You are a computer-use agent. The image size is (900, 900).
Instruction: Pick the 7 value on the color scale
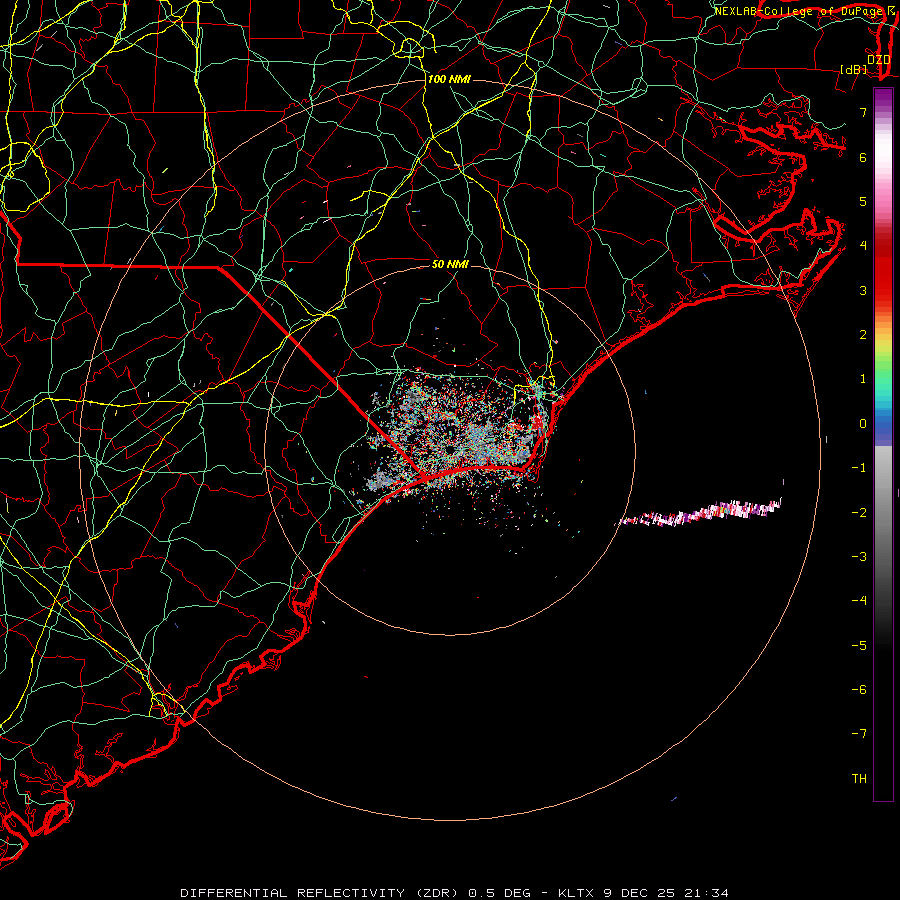[863, 112]
